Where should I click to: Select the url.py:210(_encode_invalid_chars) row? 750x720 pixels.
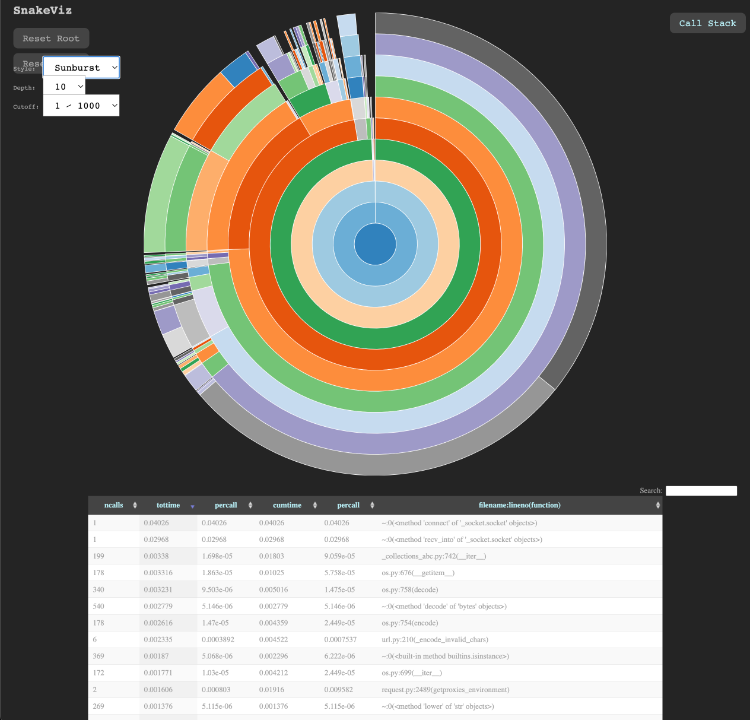(x=375, y=639)
